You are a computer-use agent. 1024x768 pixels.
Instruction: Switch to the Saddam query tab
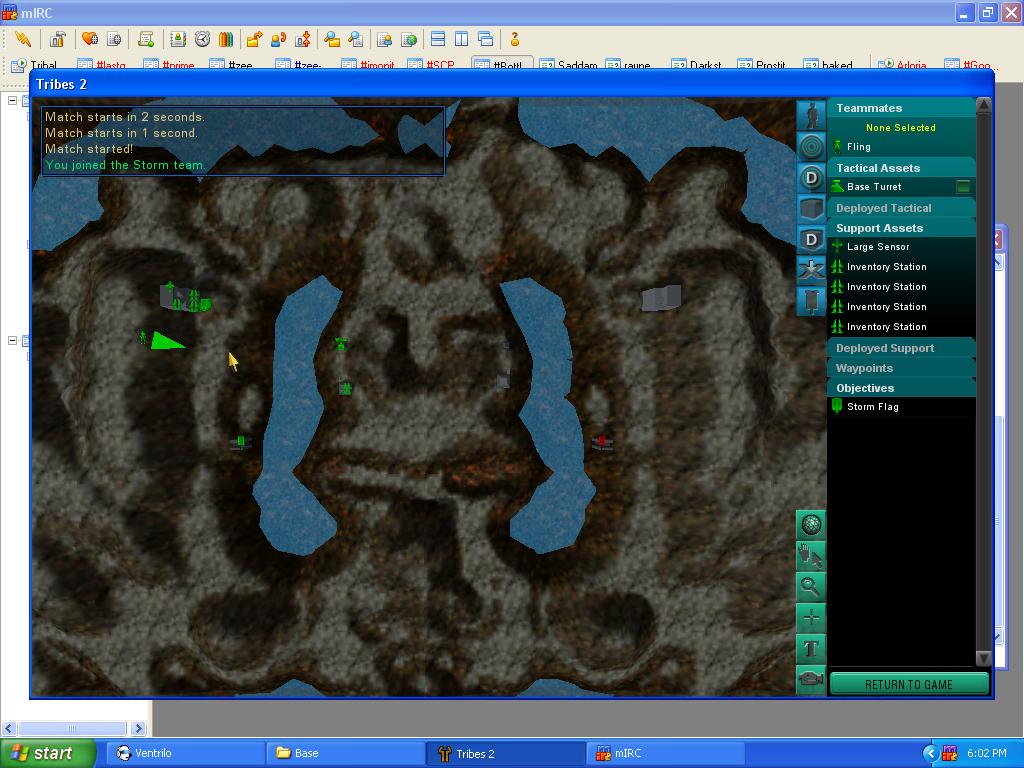coord(569,64)
